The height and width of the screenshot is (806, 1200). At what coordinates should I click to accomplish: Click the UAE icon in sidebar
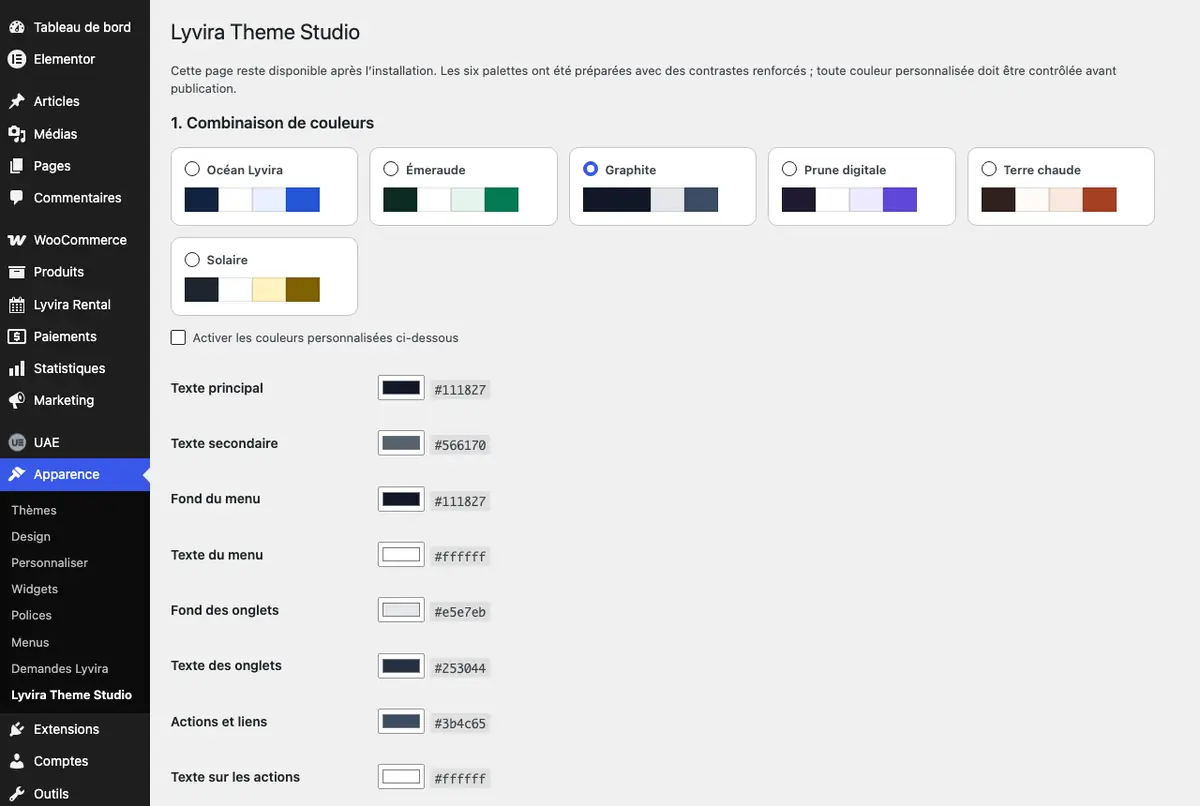click(x=17, y=443)
